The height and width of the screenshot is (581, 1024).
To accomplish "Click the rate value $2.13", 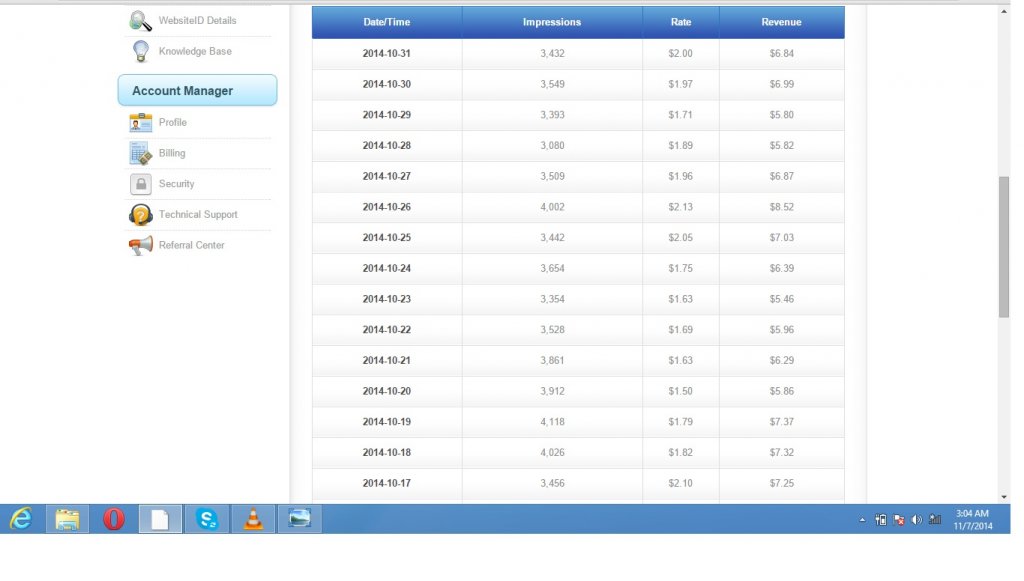I will (680, 207).
